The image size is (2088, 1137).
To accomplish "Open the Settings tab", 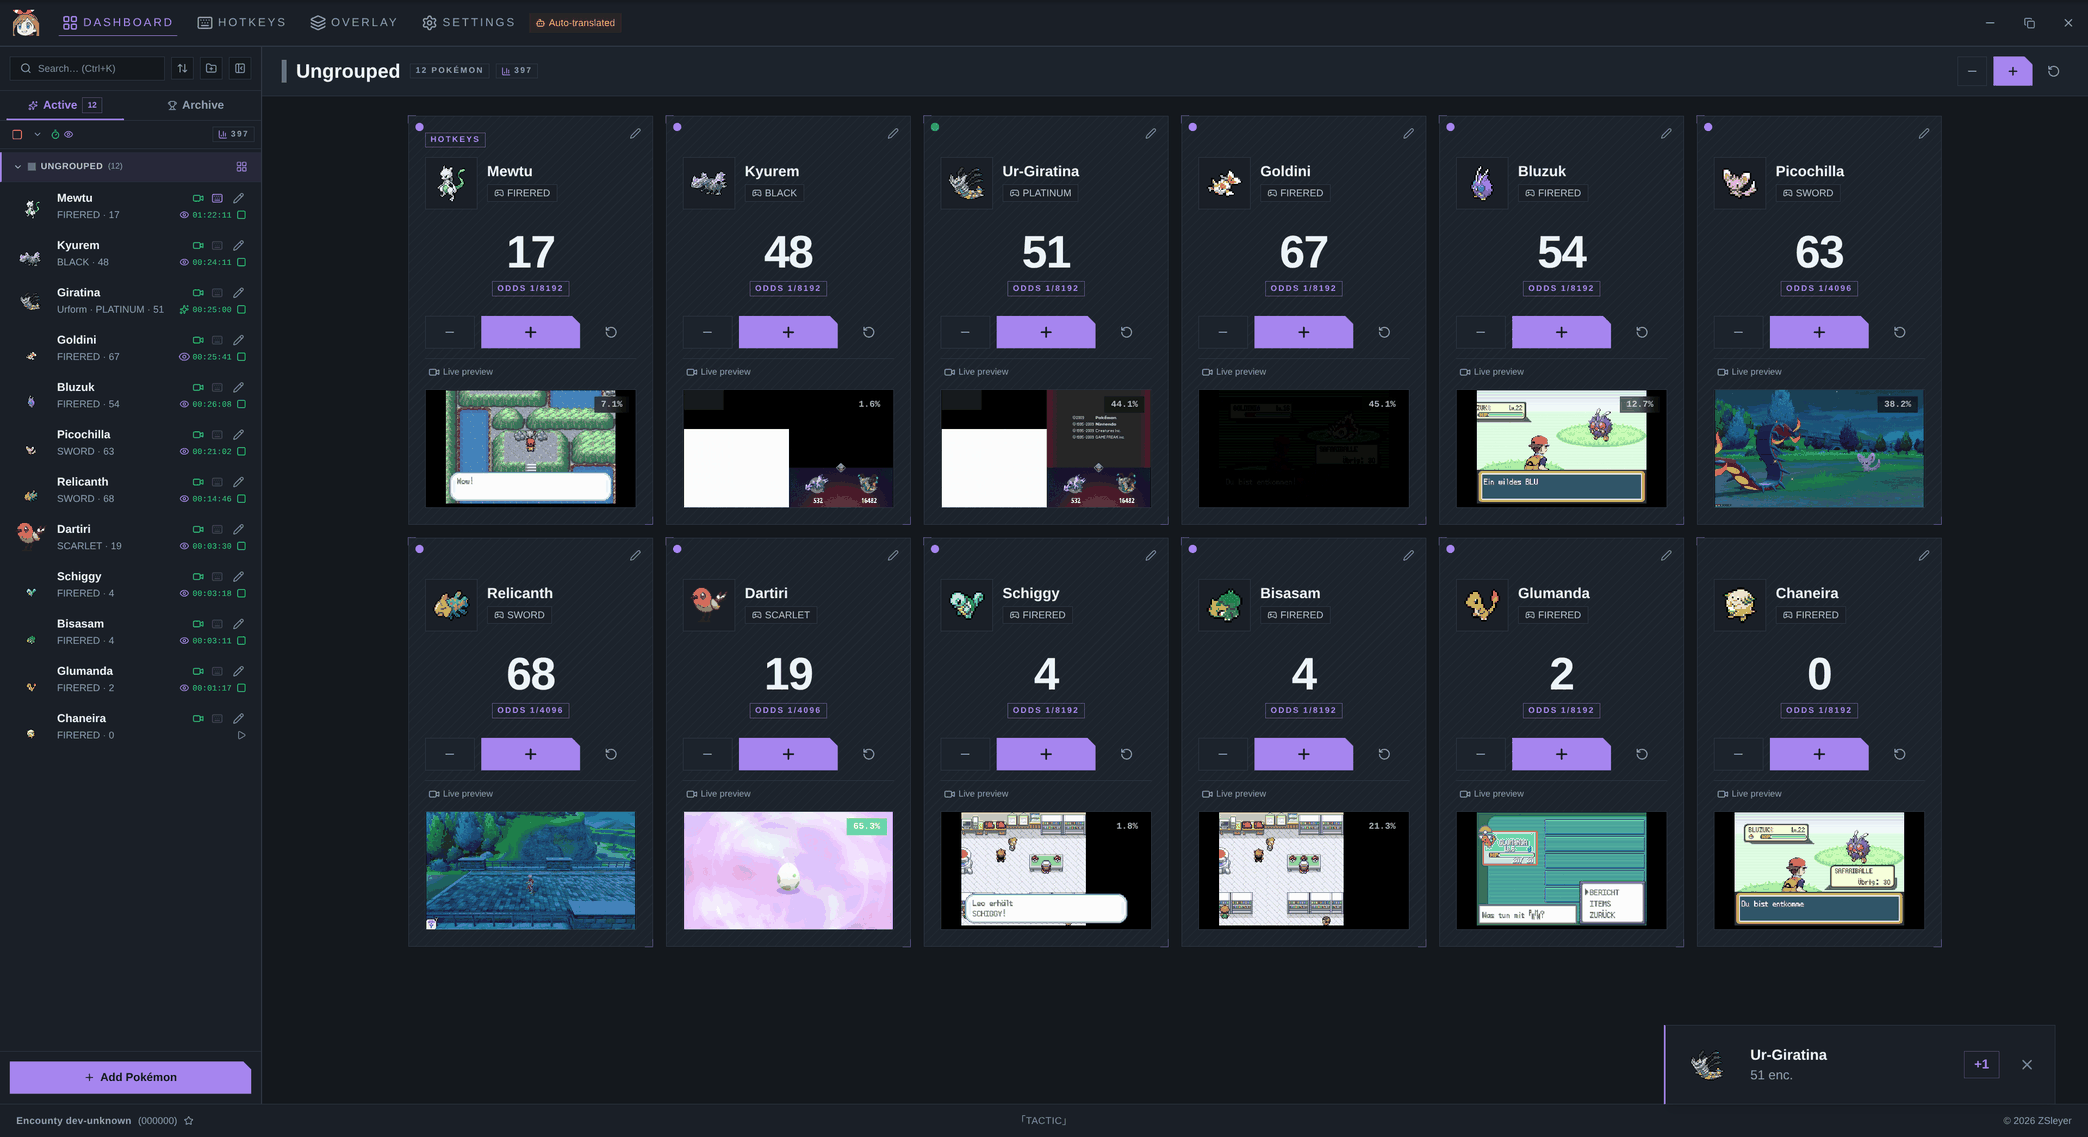I will tap(468, 22).
